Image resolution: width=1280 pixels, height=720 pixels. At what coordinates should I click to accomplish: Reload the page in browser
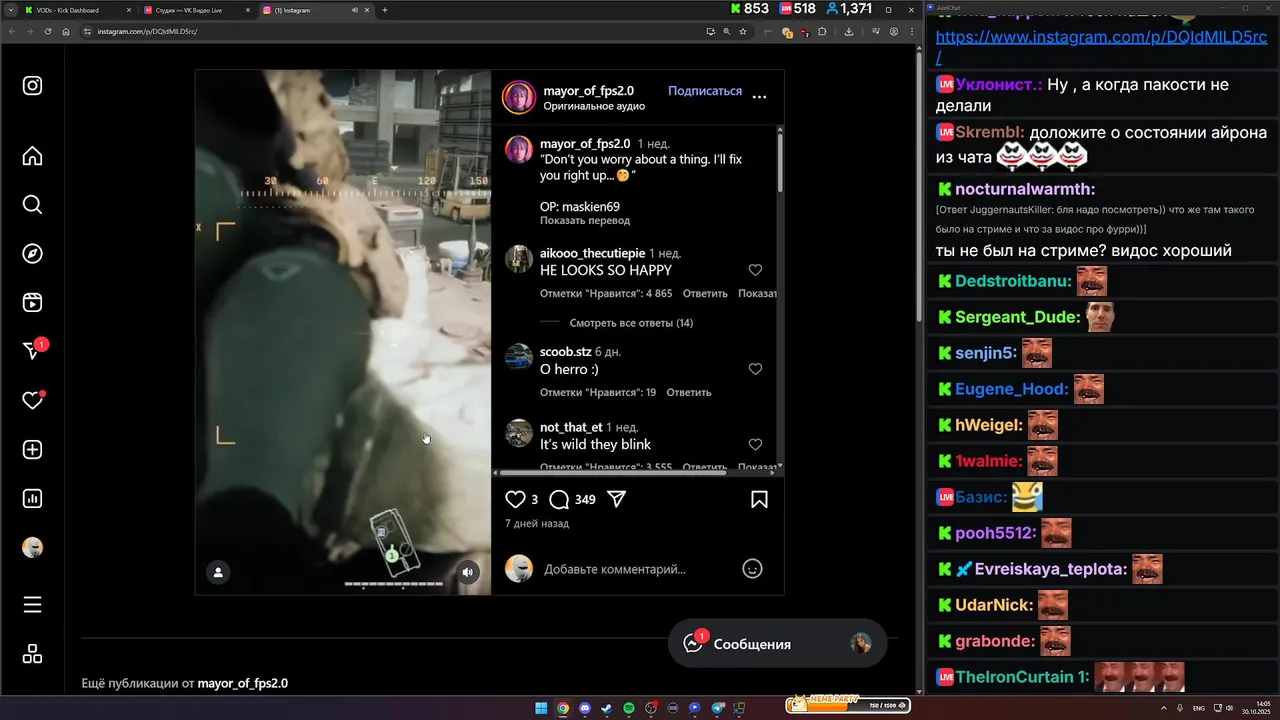[x=47, y=32]
